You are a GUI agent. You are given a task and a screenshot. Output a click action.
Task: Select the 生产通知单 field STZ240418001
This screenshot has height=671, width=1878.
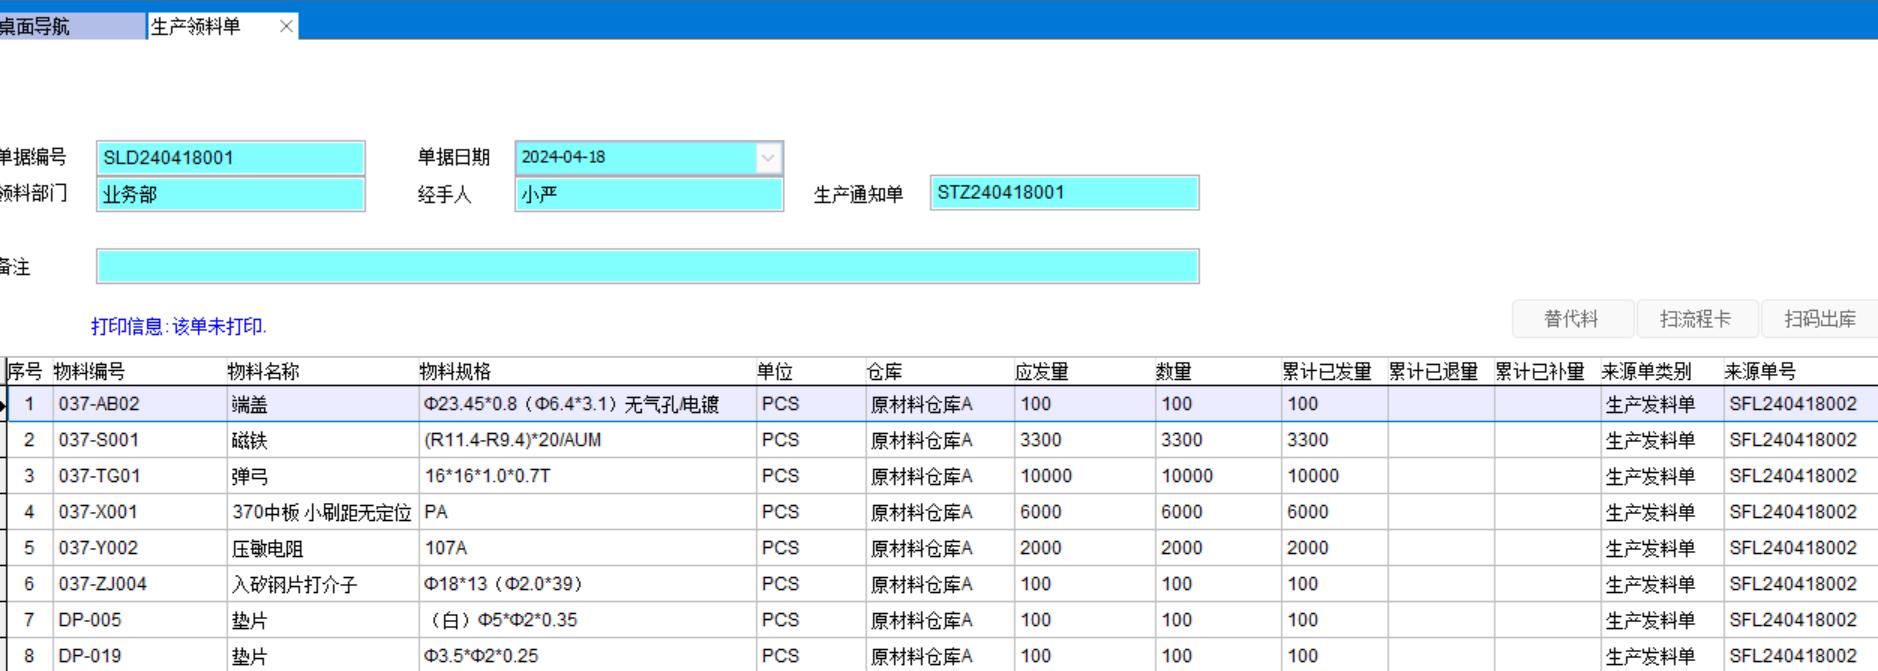pos(1063,193)
